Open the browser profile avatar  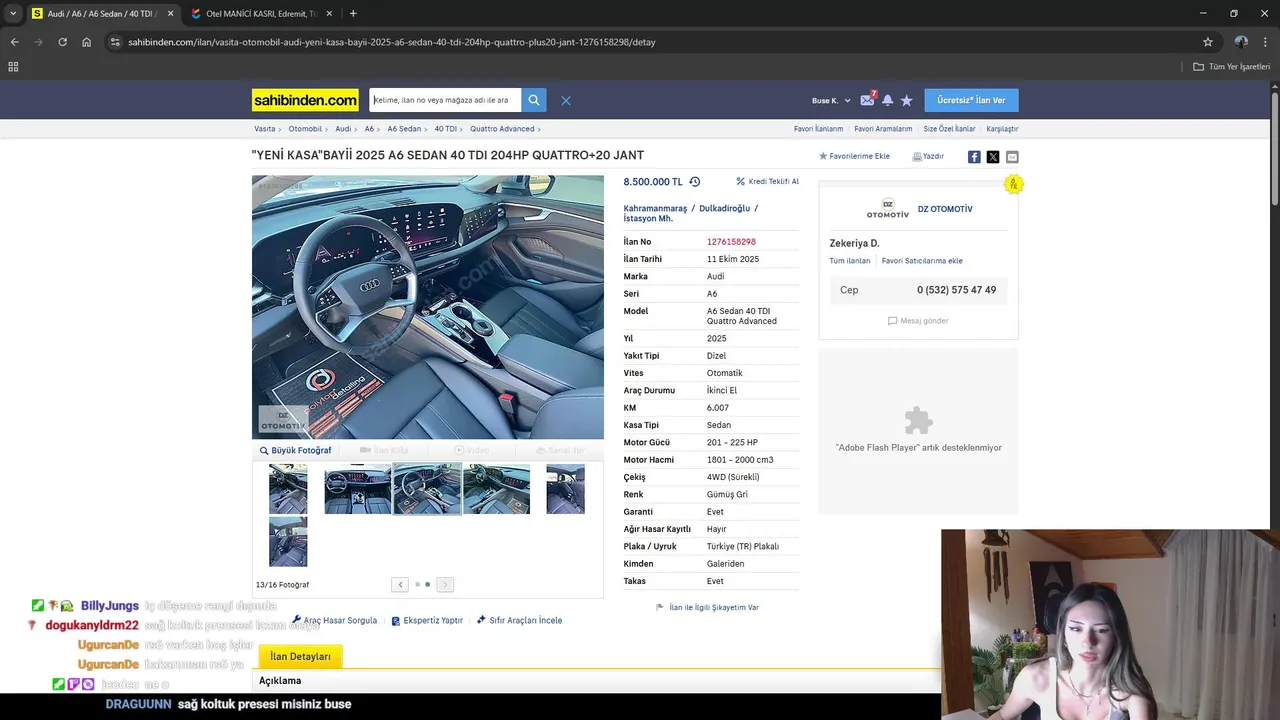click(x=1241, y=42)
